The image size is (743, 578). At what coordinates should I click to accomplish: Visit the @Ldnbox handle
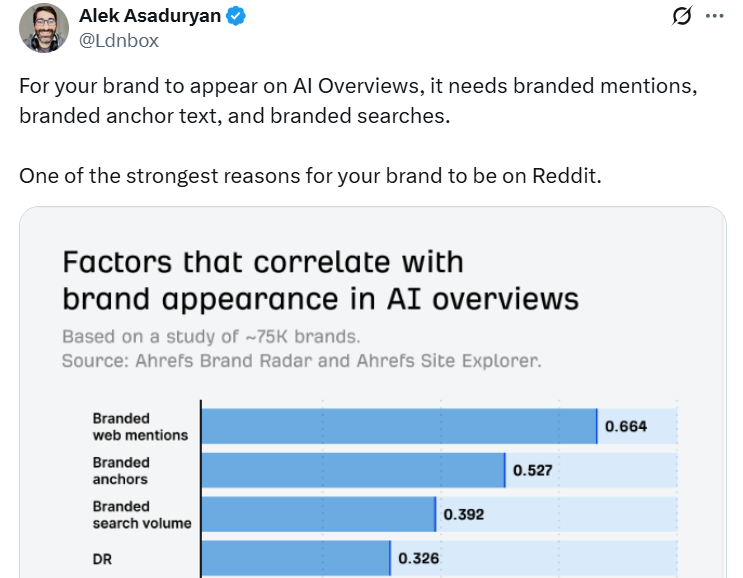click(118, 40)
